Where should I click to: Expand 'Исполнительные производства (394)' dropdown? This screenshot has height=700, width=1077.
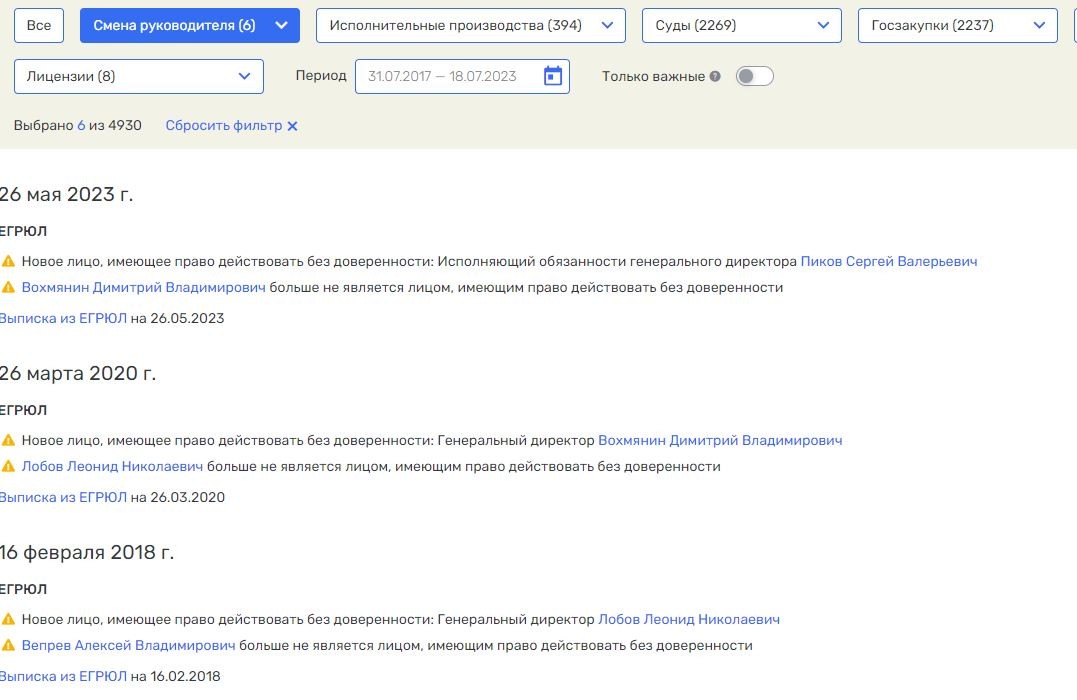click(x=471, y=25)
